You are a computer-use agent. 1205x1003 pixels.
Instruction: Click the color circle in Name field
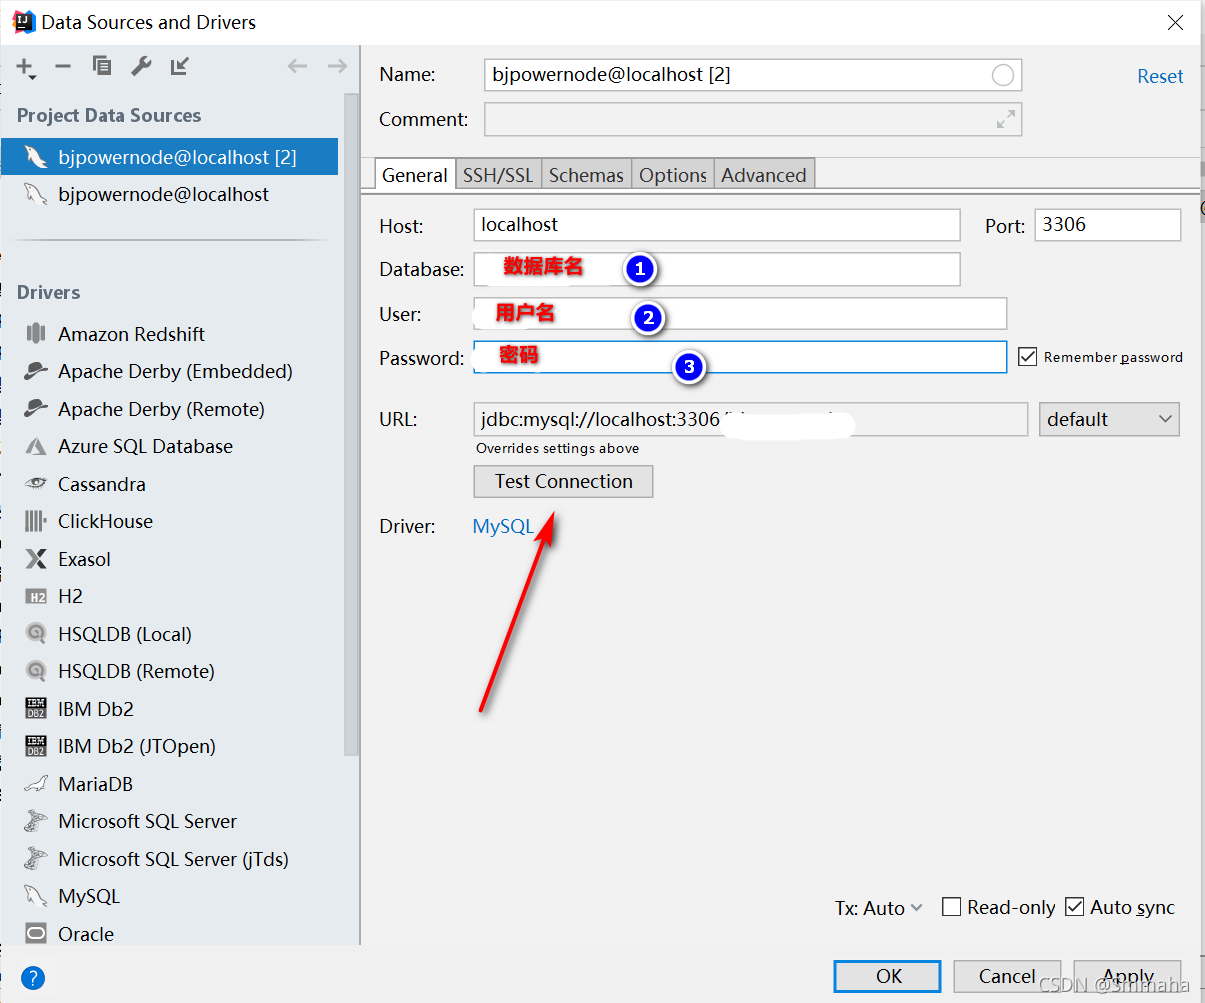click(x=1002, y=75)
